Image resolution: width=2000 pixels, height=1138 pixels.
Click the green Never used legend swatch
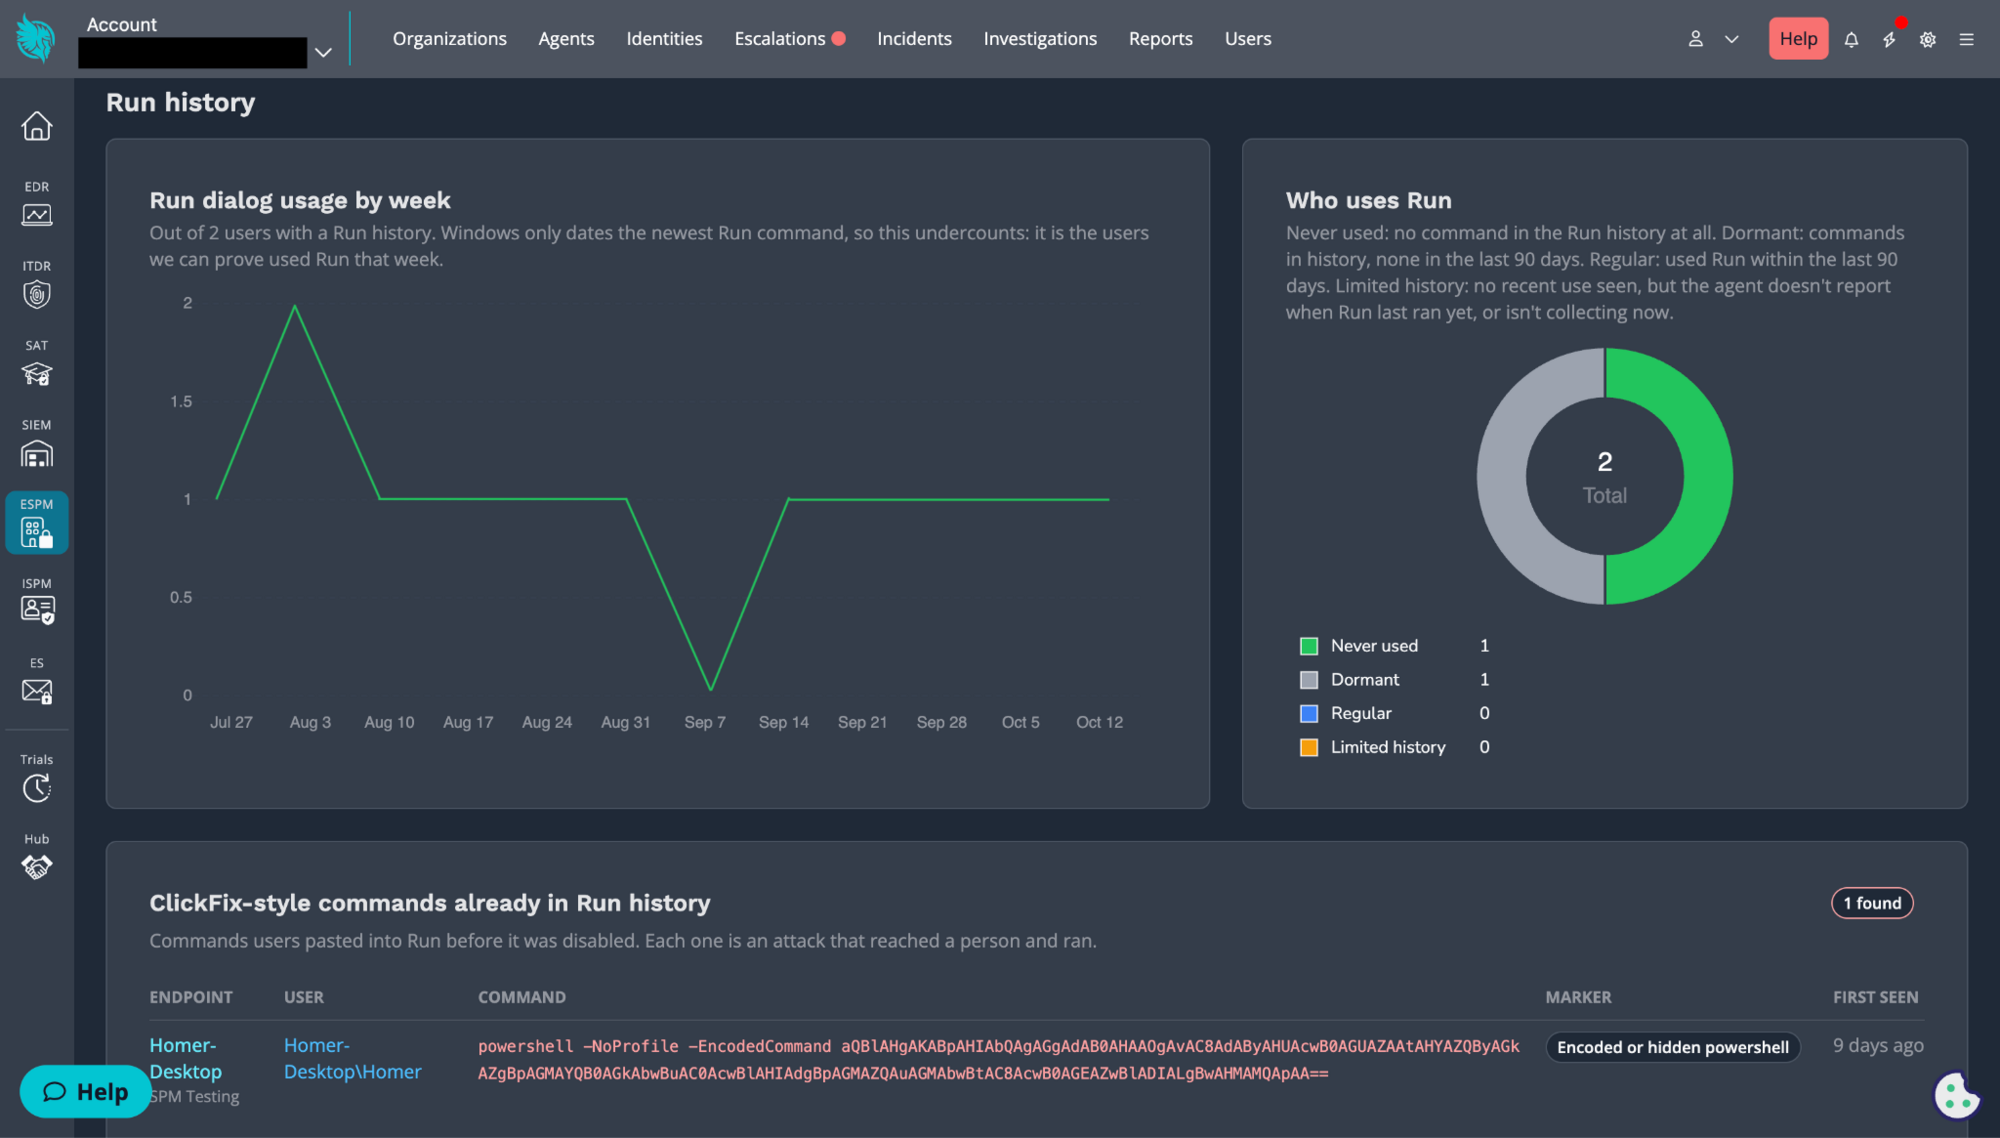1308,646
